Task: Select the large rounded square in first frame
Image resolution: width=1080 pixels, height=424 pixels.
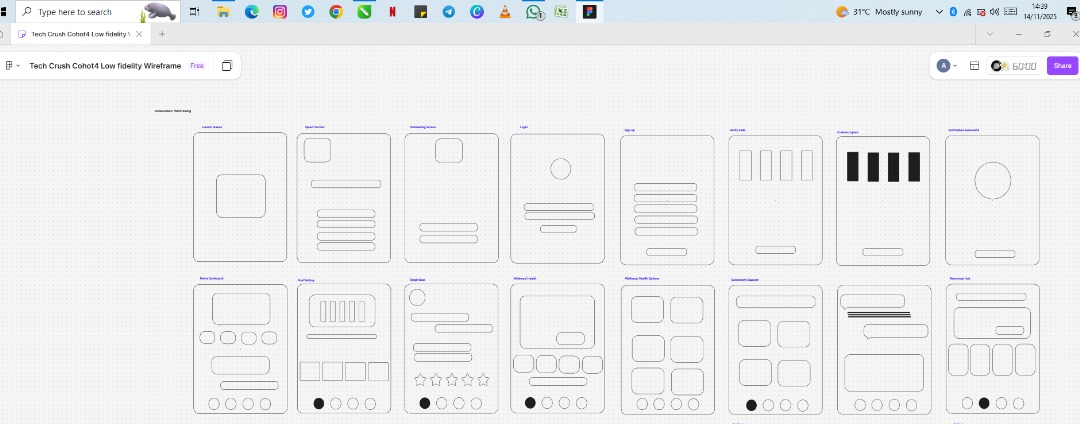Action: (x=240, y=195)
